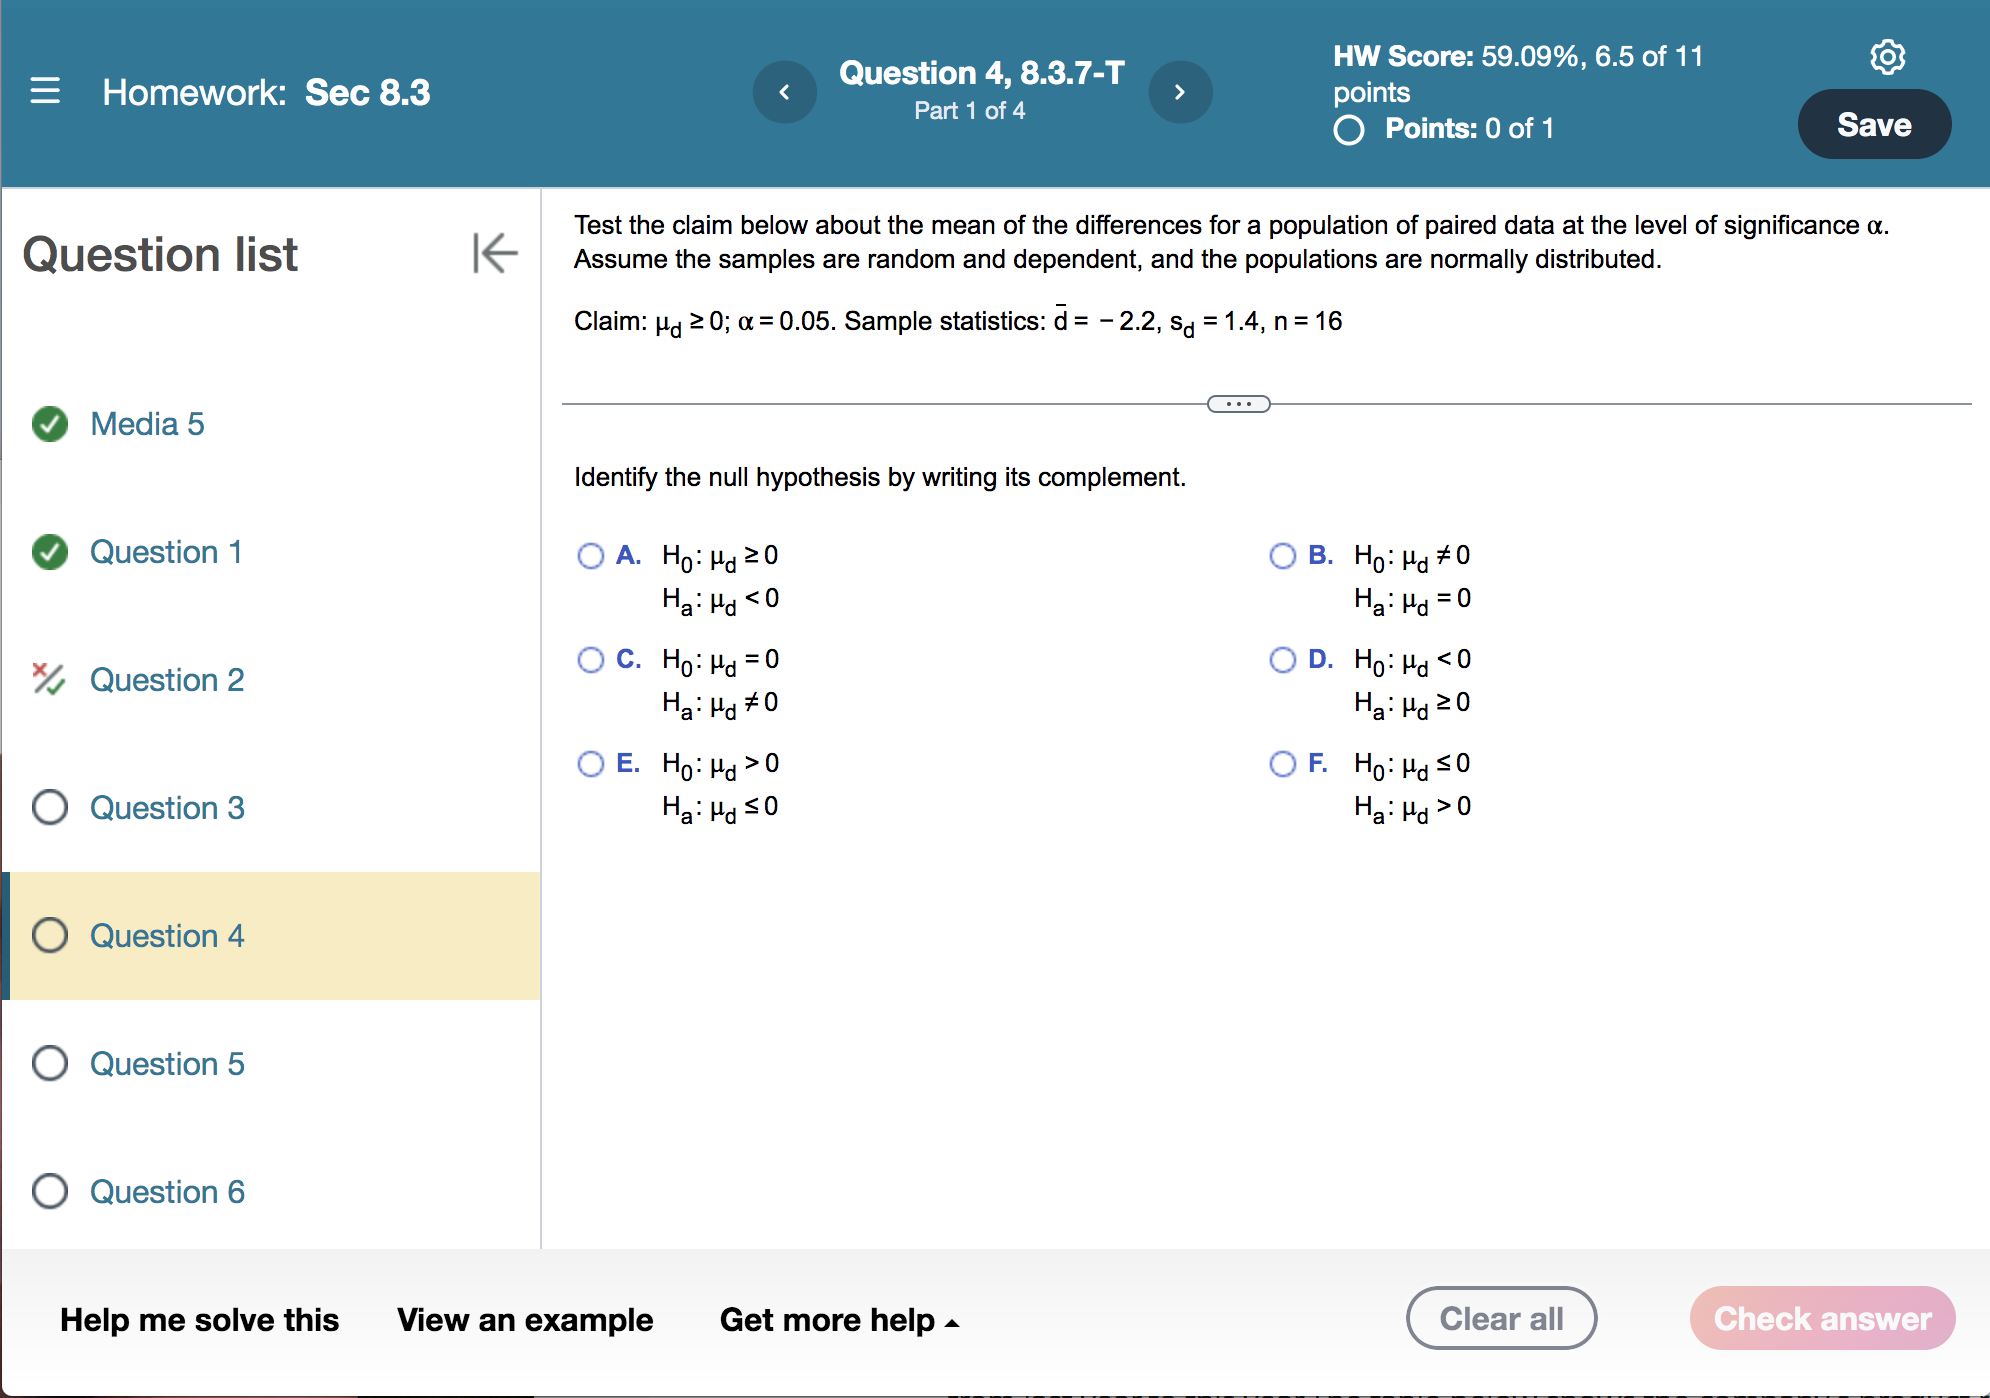Select answer option A radio button
Screen dimensions: 1990x1398
pyautogui.click(x=591, y=556)
